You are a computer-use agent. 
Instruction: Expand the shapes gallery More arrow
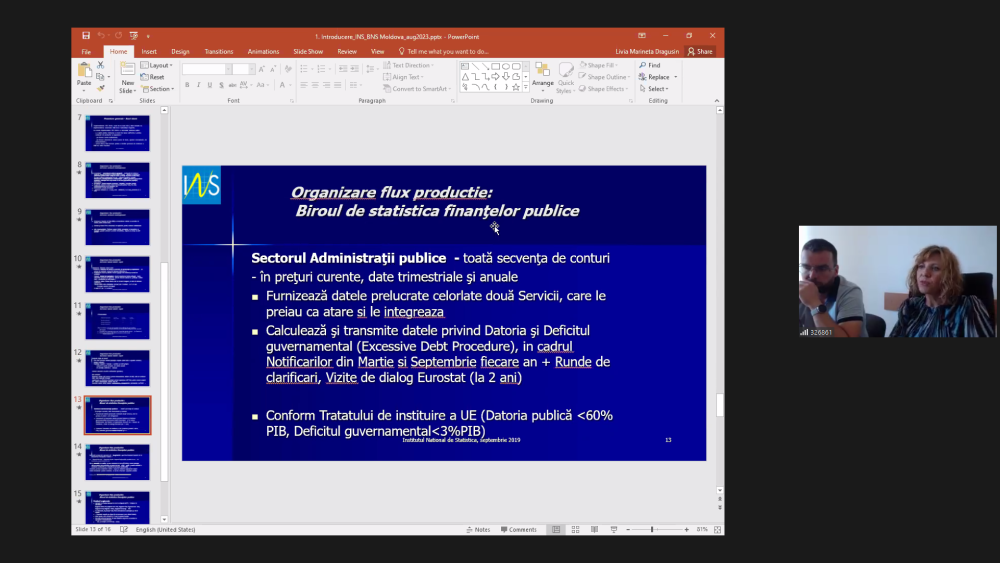(x=526, y=87)
